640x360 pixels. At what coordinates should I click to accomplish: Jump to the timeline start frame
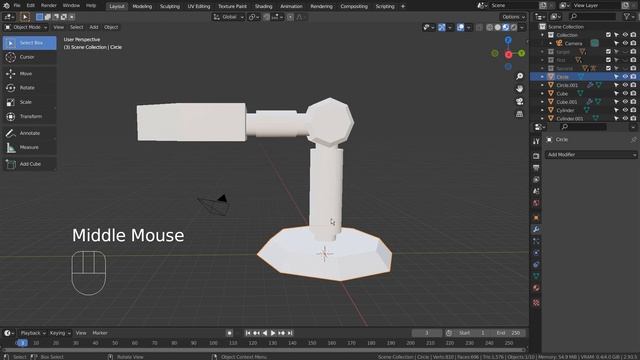point(248,333)
